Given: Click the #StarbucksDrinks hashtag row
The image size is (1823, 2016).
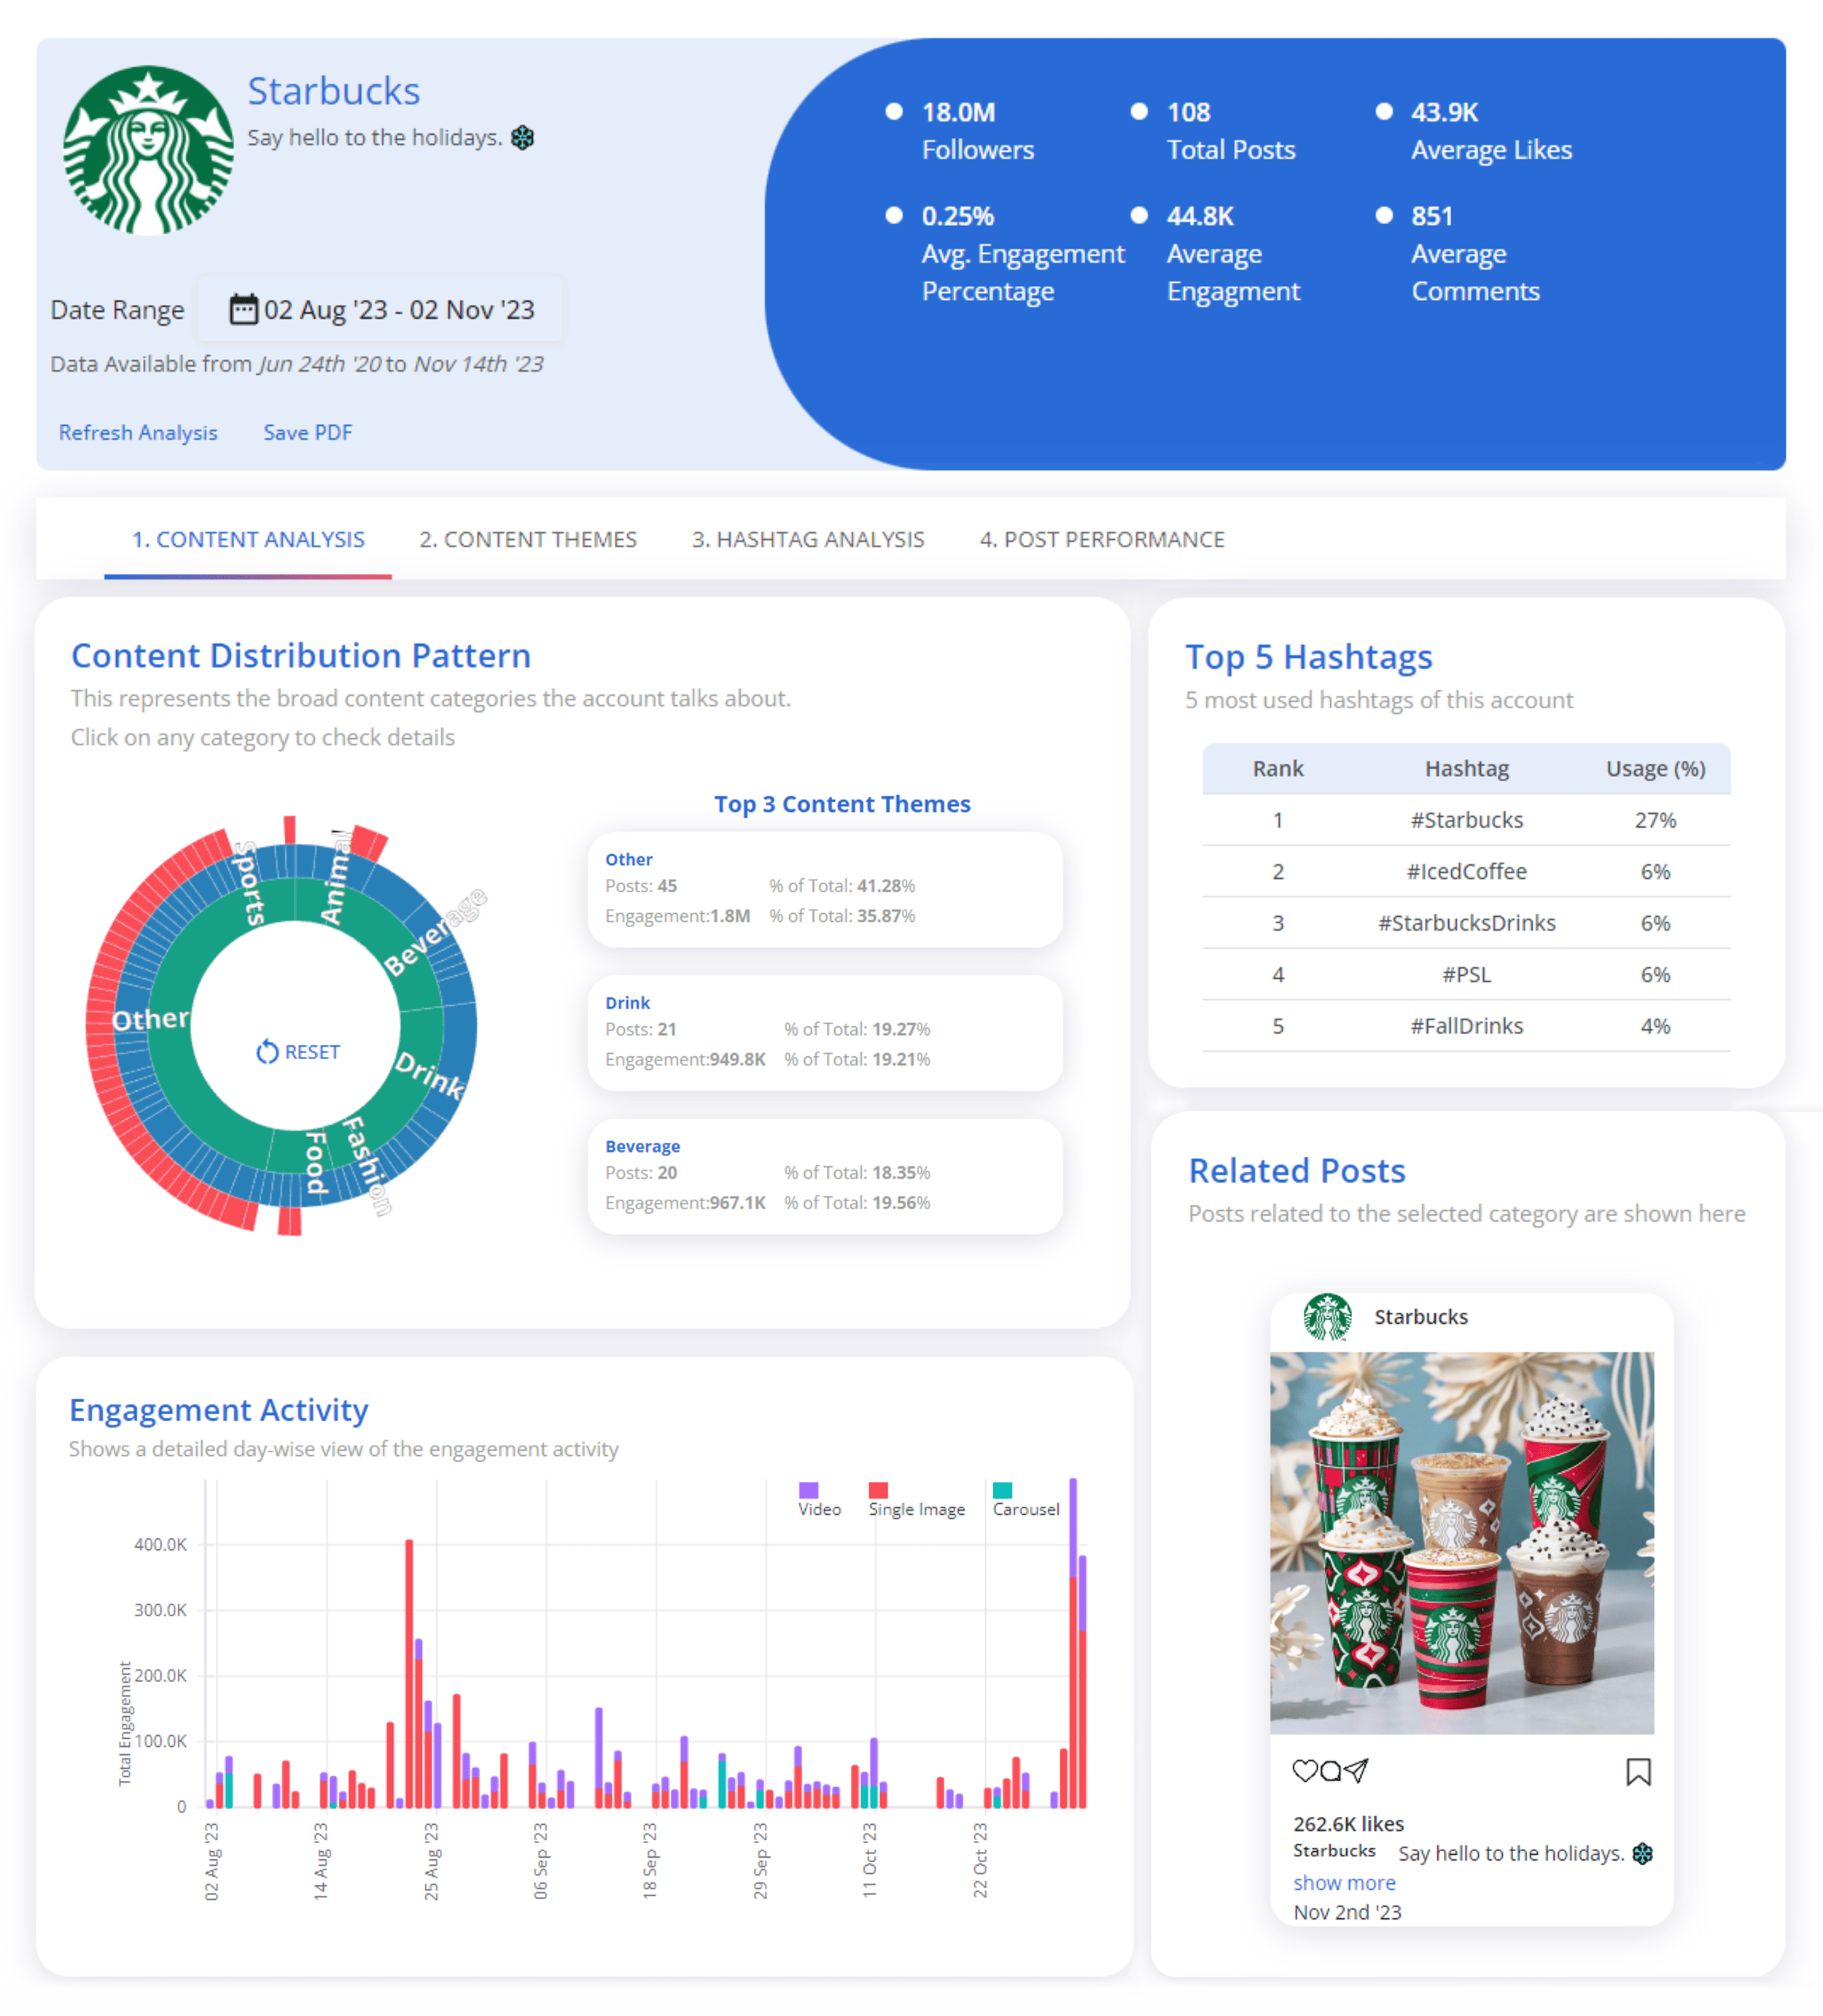Looking at the screenshot, I should (x=1466, y=923).
